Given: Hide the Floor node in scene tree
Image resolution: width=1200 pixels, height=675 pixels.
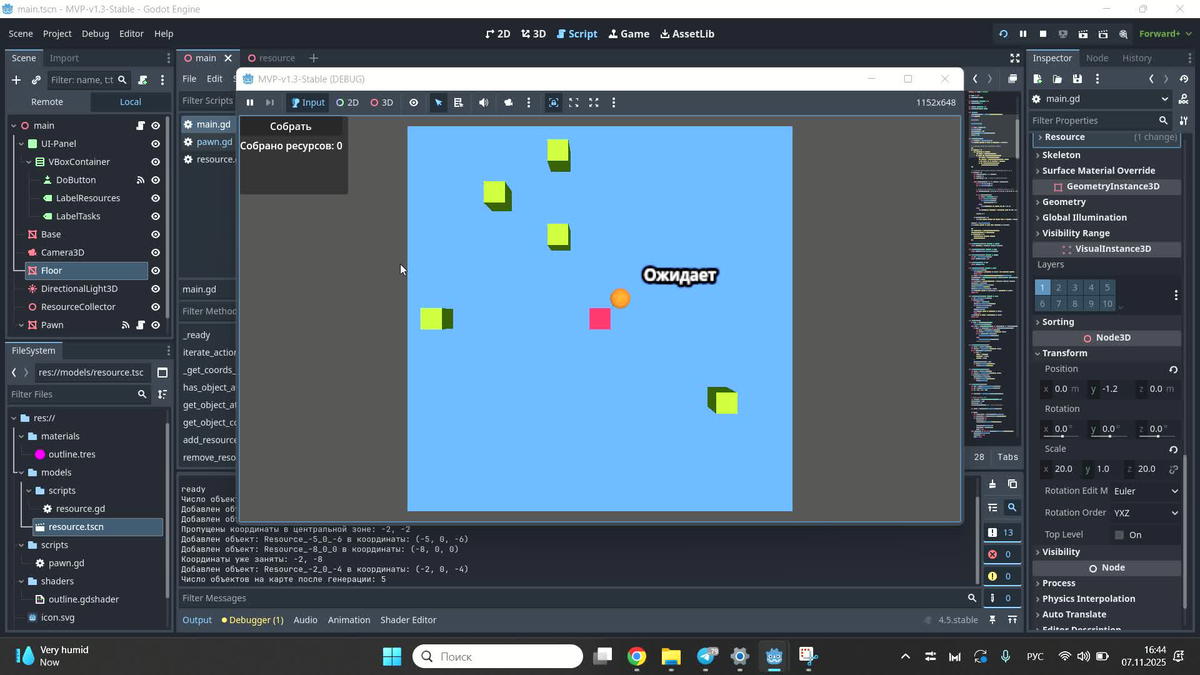Looking at the screenshot, I should (x=155, y=271).
